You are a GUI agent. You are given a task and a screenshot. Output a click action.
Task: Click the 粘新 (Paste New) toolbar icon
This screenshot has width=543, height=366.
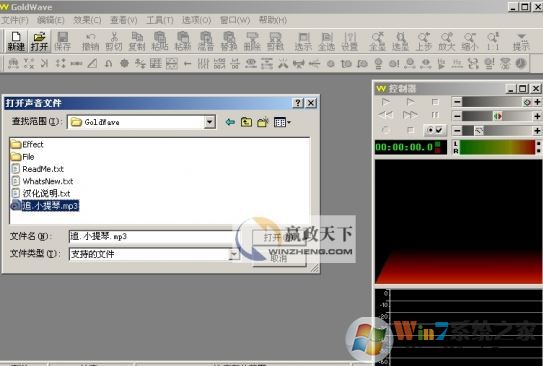[x=183, y=41]
